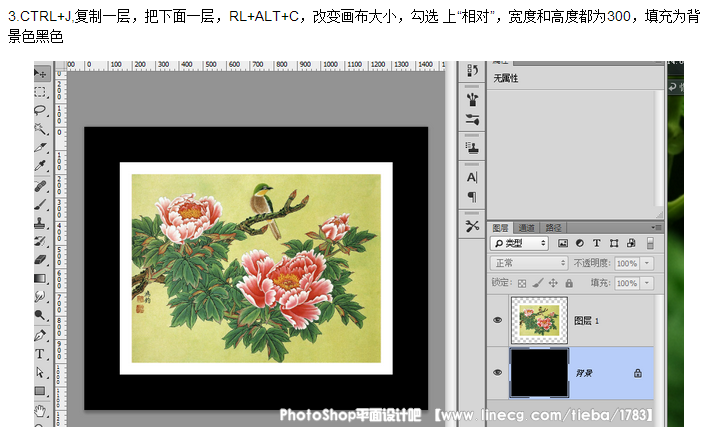Click the 图层 1 layer name

pyautogui.click(x=586, y=320)
